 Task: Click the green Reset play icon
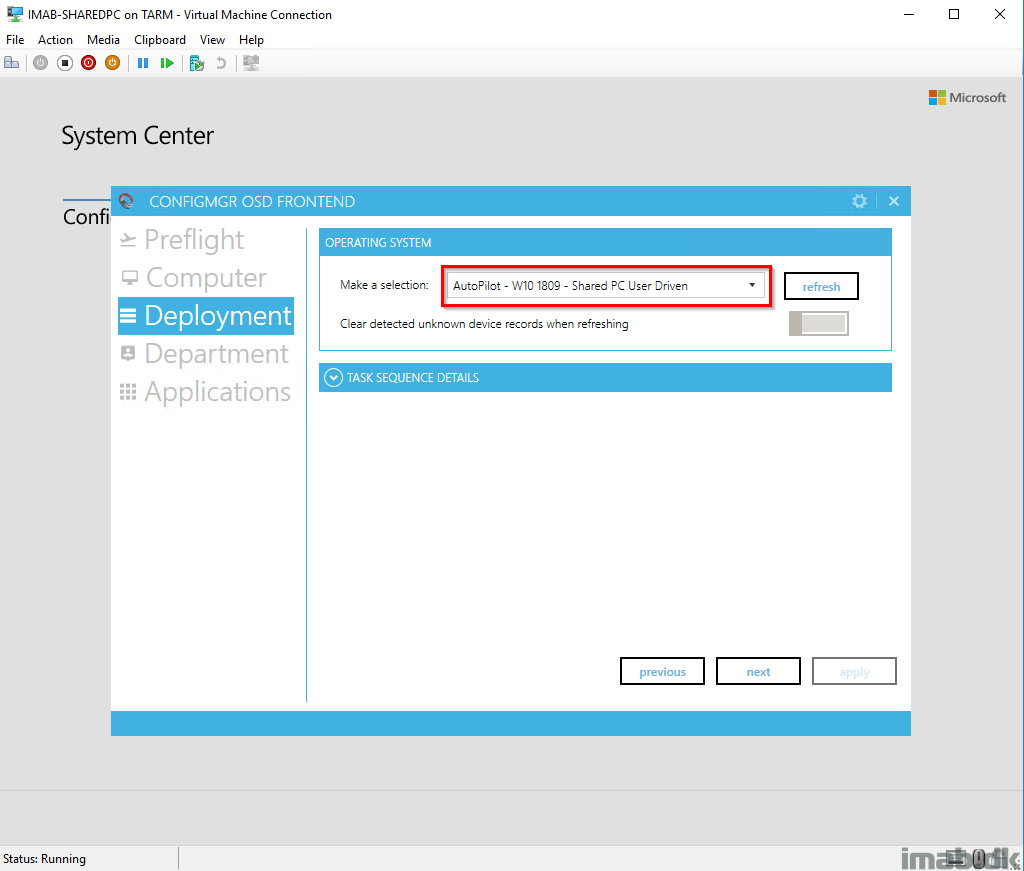tap(167, 63)
